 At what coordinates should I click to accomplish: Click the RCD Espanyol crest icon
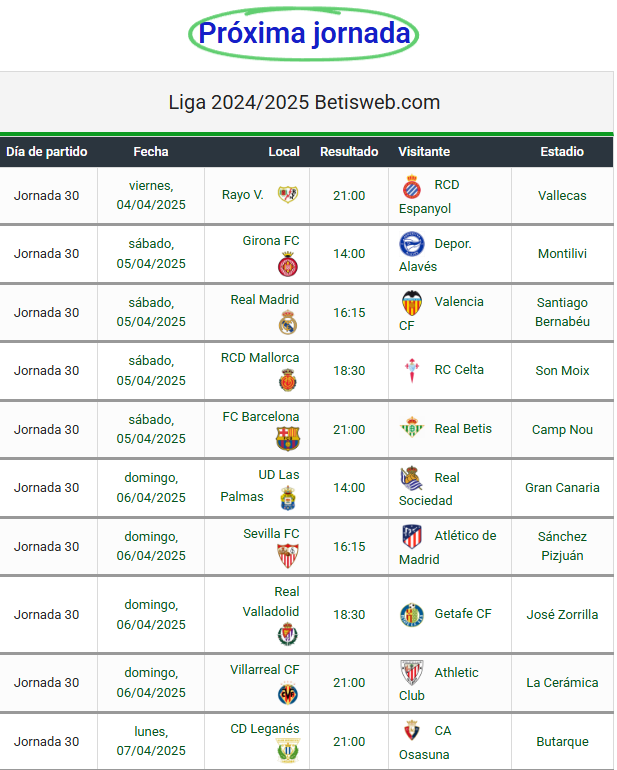click(412, 187)
